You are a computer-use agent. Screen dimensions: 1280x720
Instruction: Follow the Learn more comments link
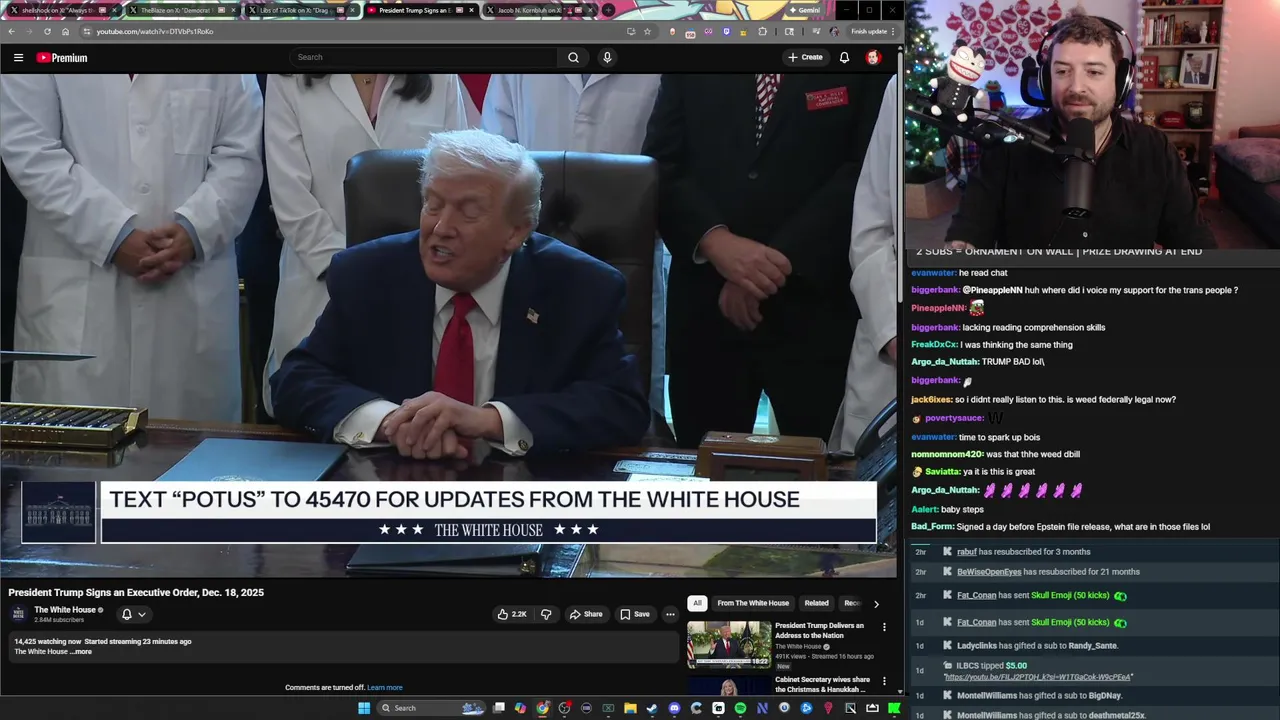pos(385,688)
